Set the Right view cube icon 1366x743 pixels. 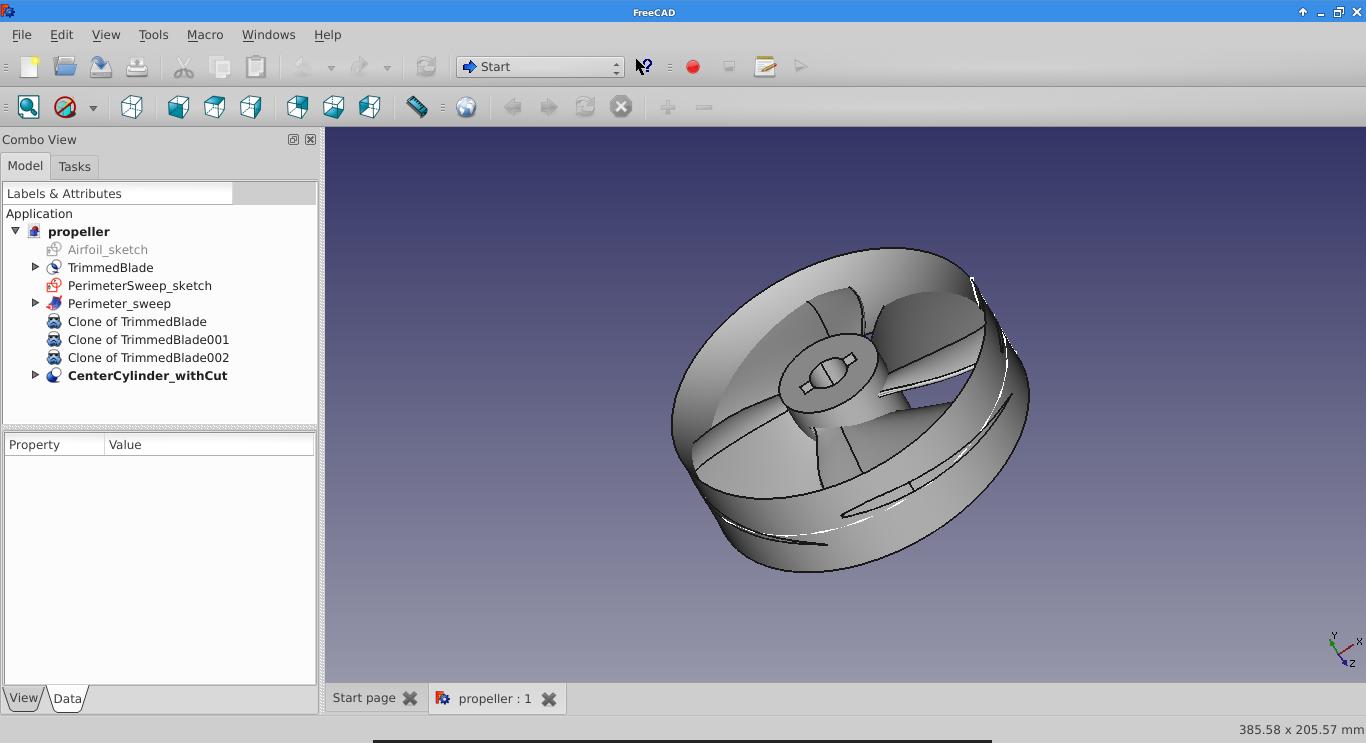click(251, 107)
